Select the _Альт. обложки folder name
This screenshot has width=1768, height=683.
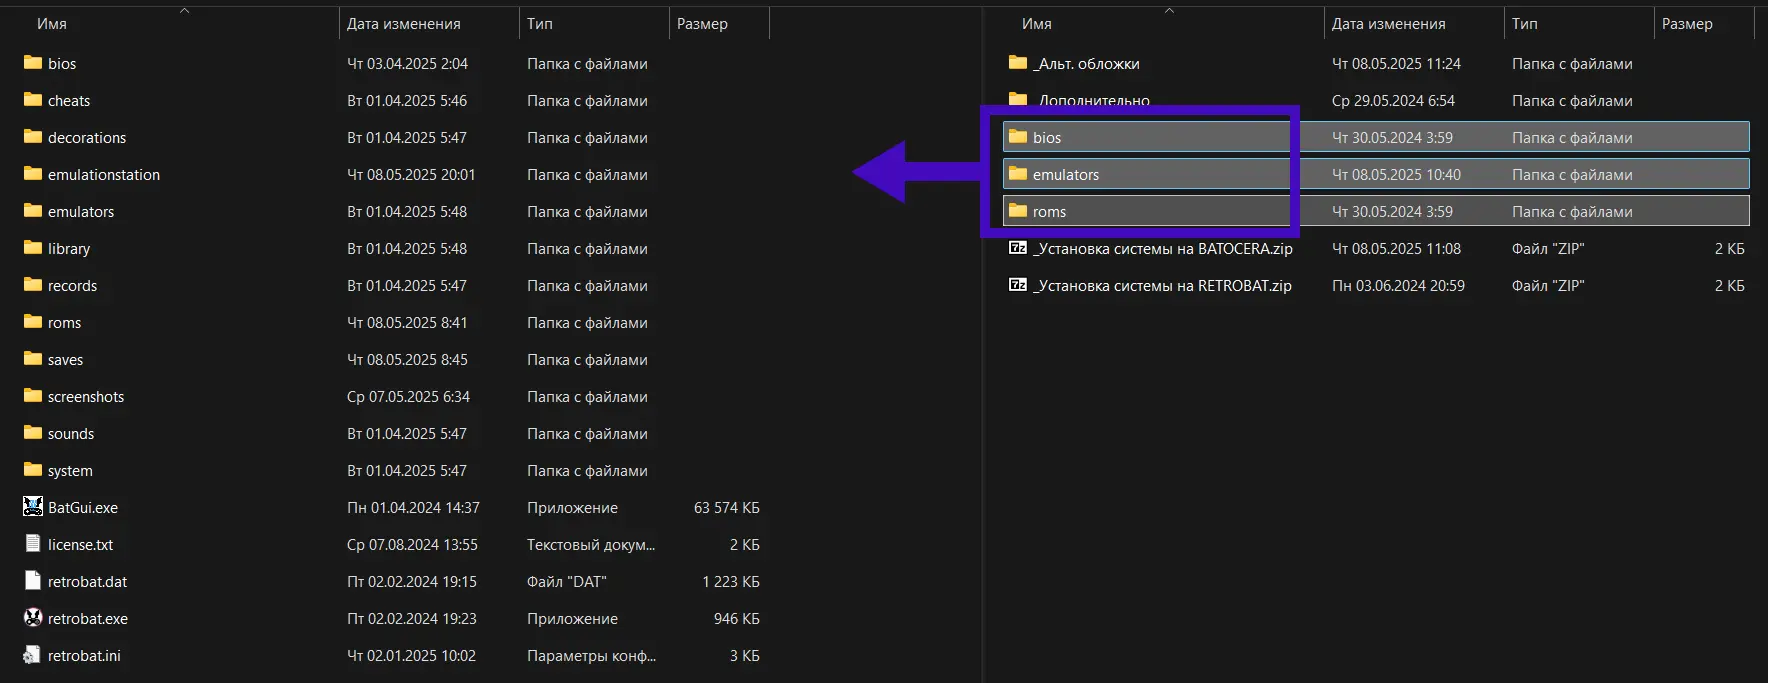pos(1086,63)
